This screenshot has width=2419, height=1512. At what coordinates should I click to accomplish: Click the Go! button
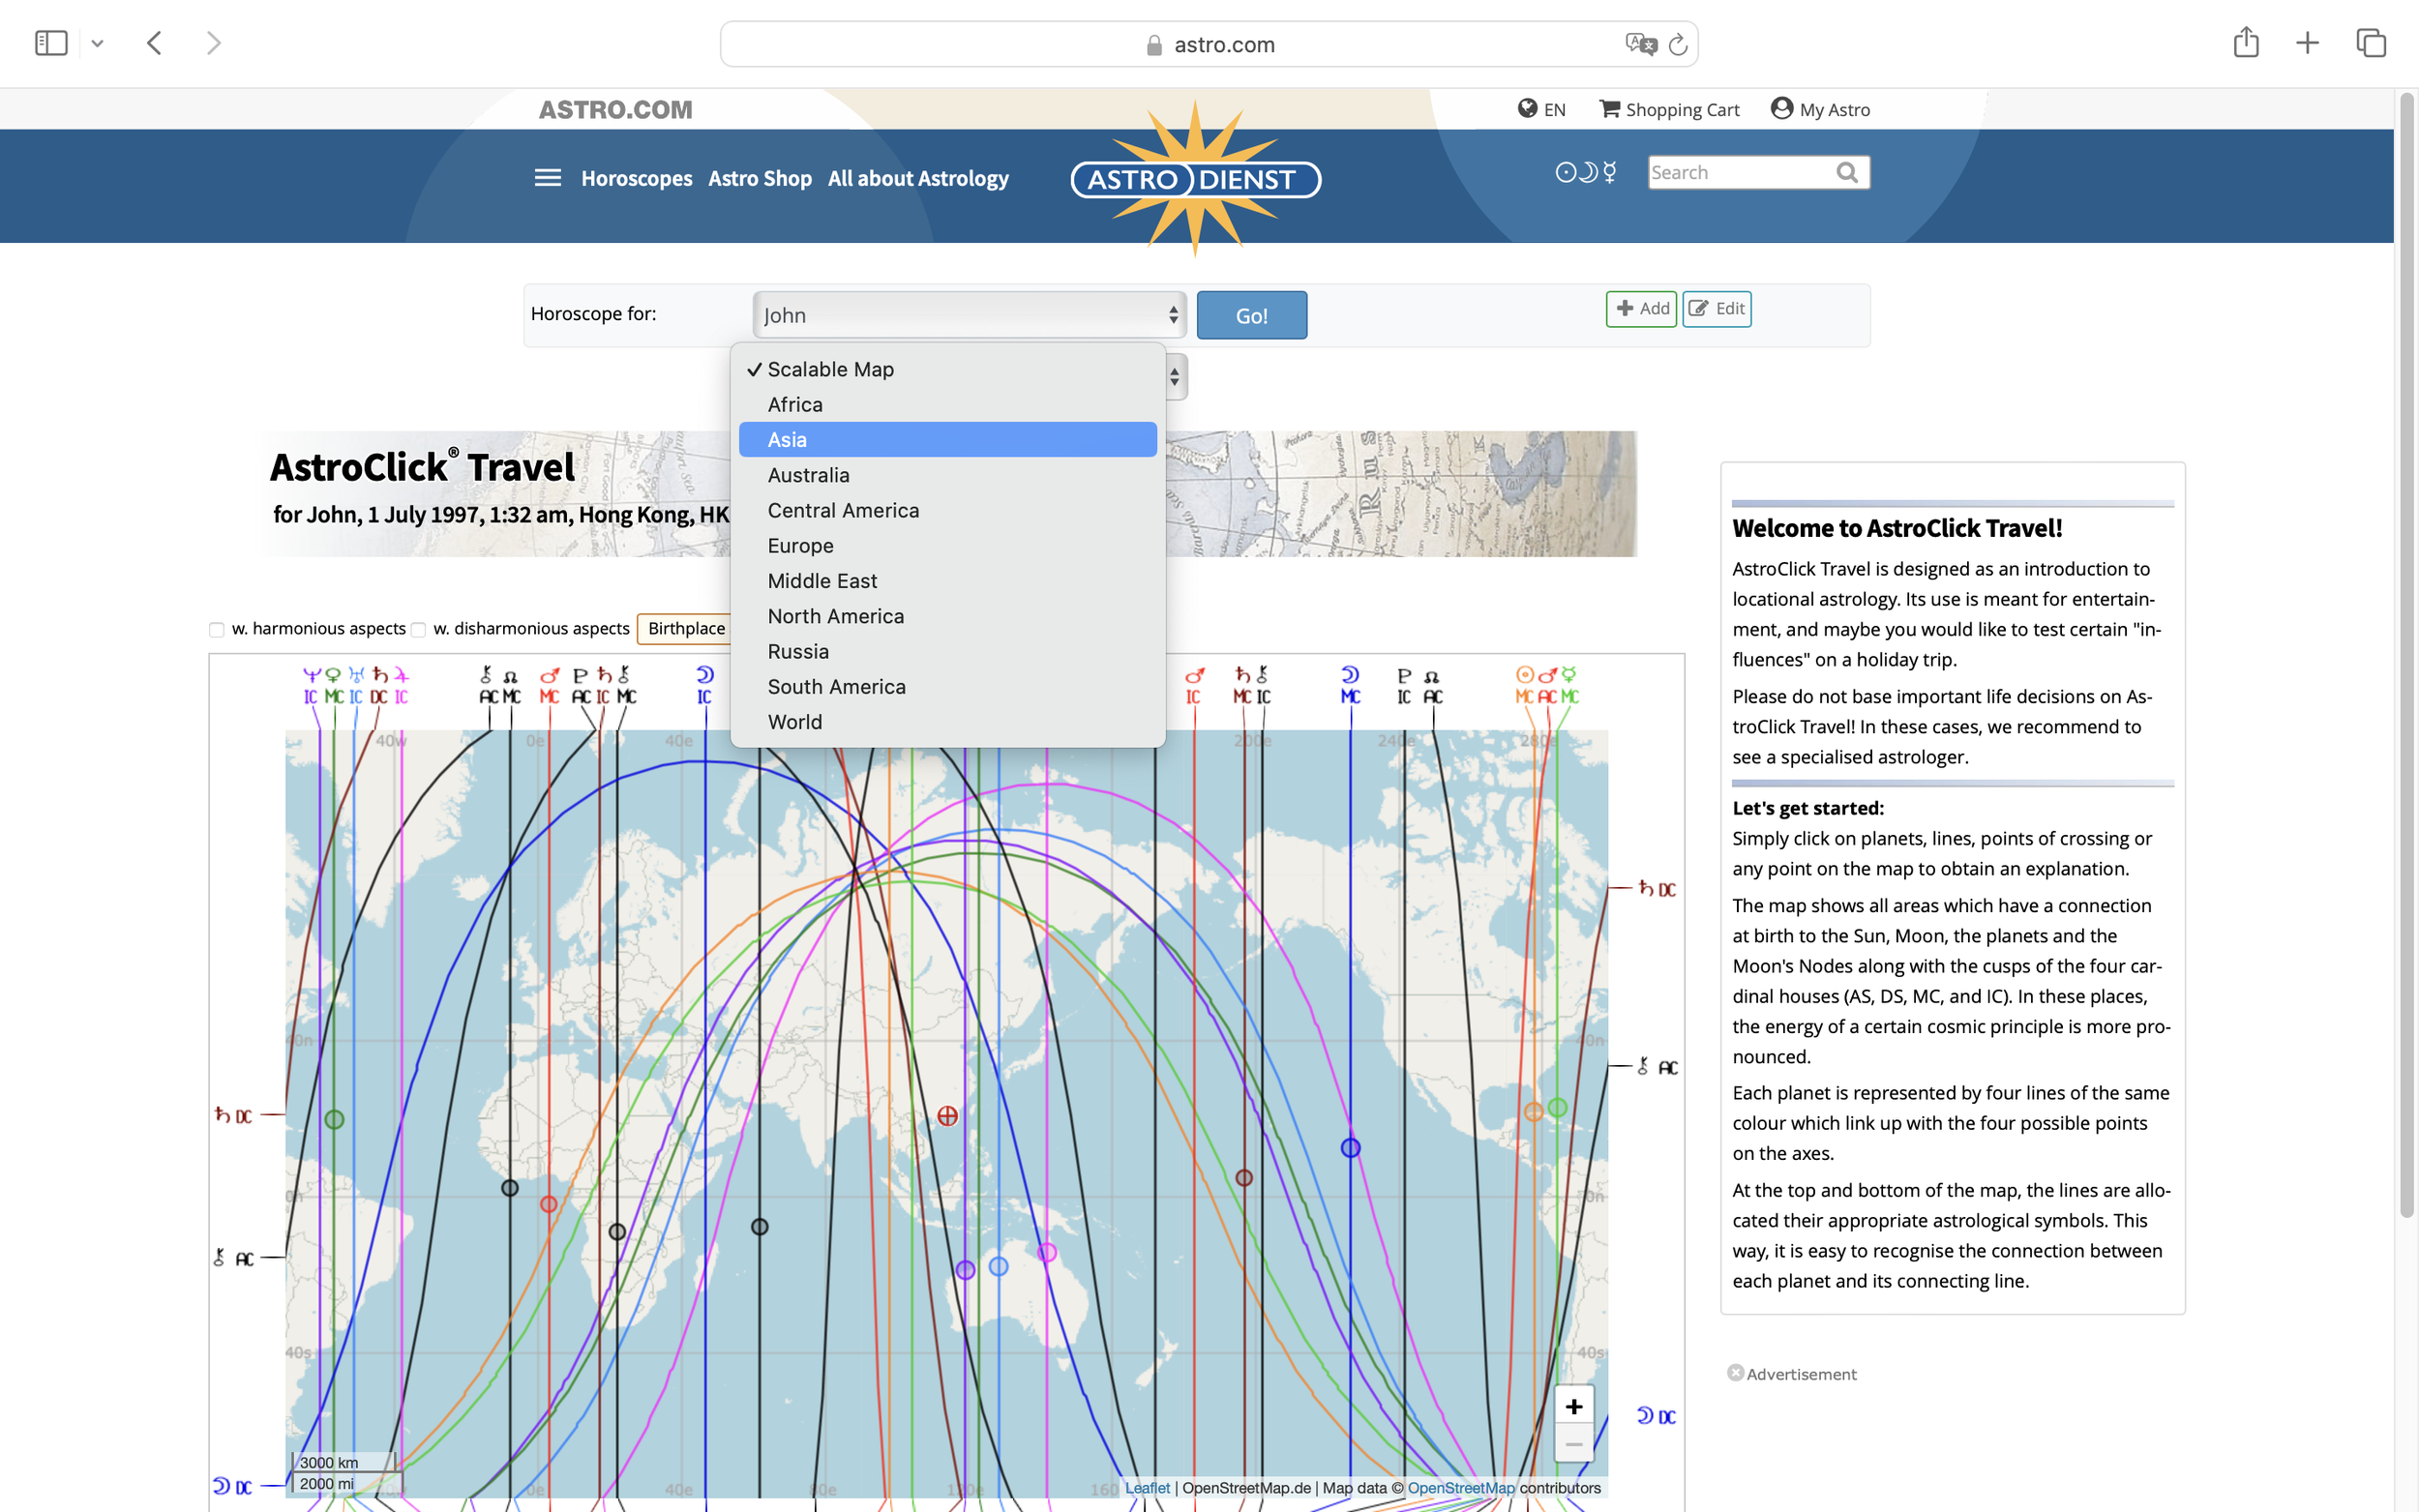(1251, 315)
